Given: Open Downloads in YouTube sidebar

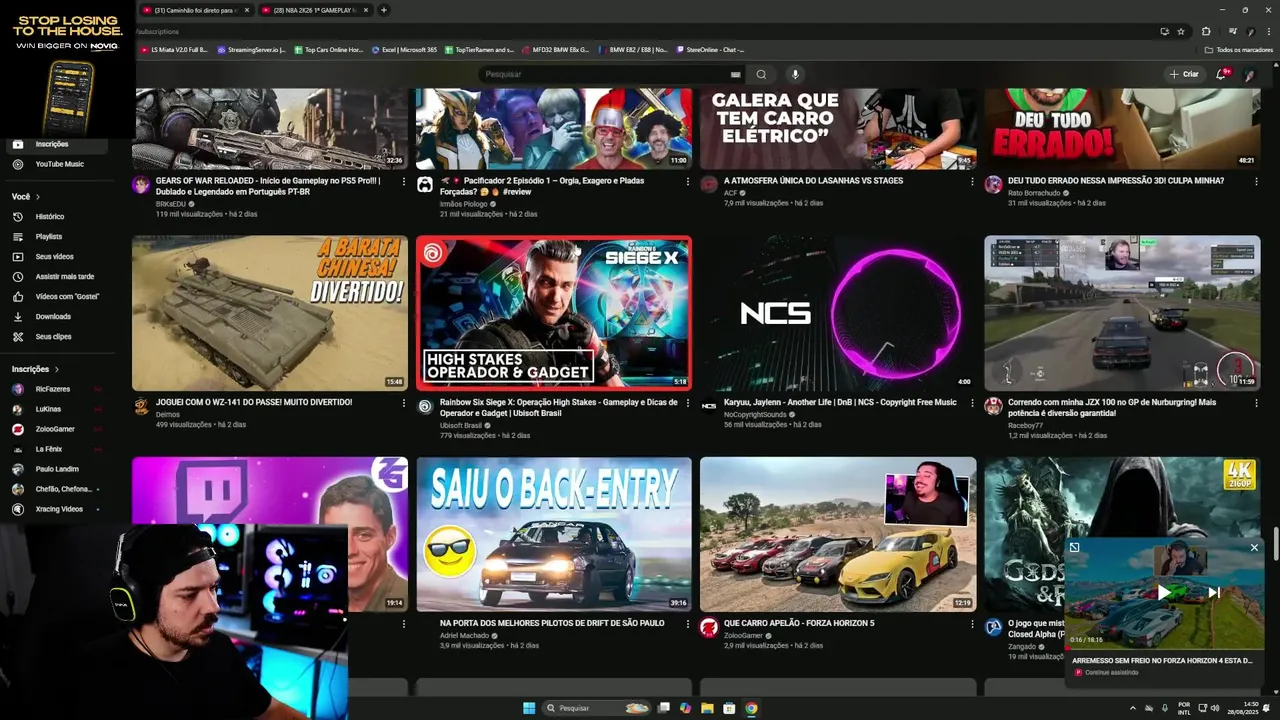Looking at the screenshot, I should pos(53,317).
